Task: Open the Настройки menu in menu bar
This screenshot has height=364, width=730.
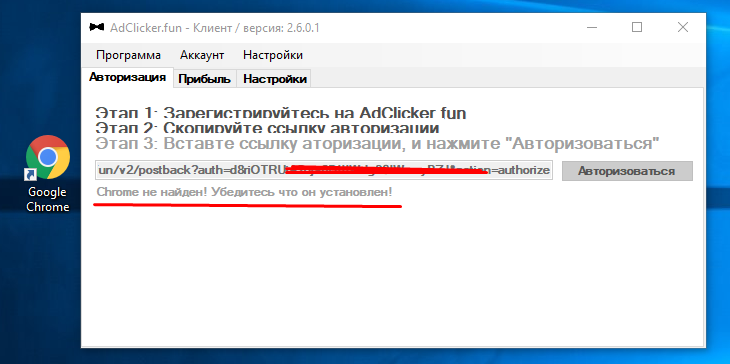Action: click(x=273, y=55)
